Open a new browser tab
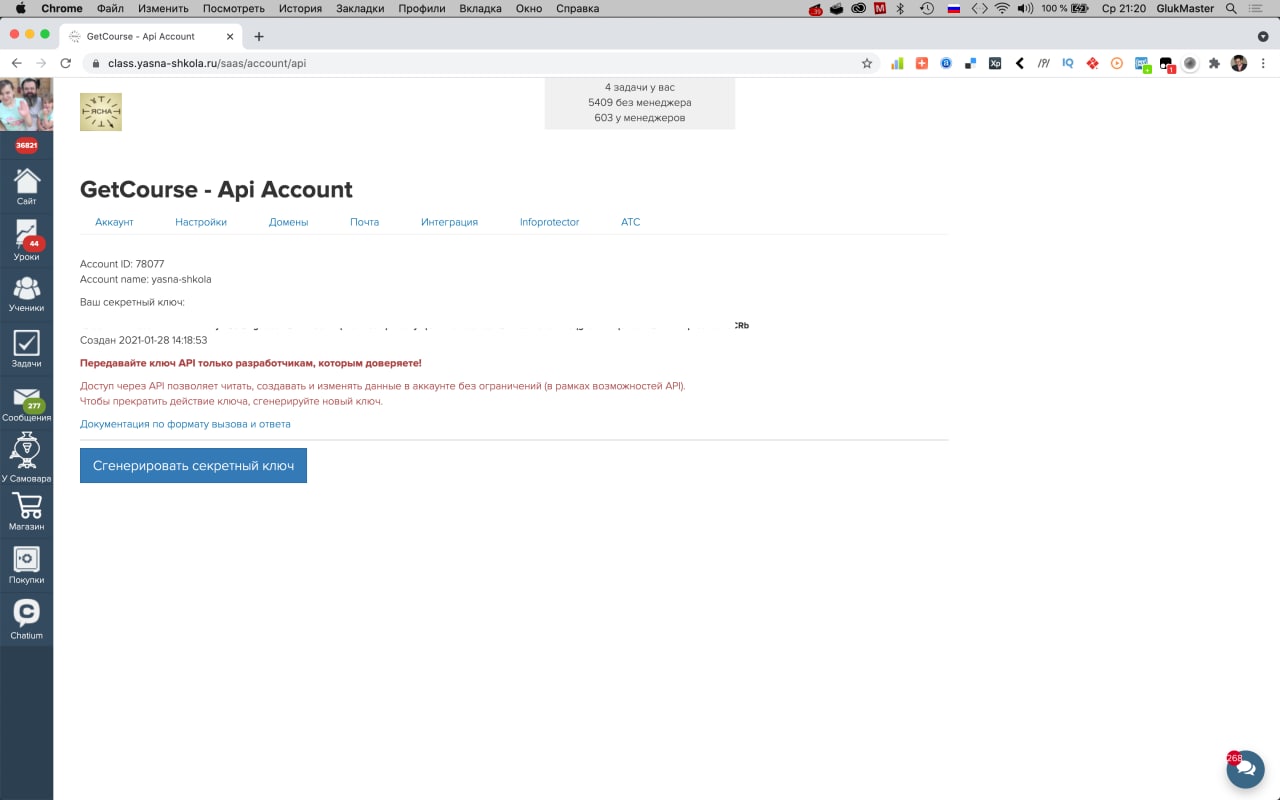This screenshot has width=1280, height=800. click(259, 36)
